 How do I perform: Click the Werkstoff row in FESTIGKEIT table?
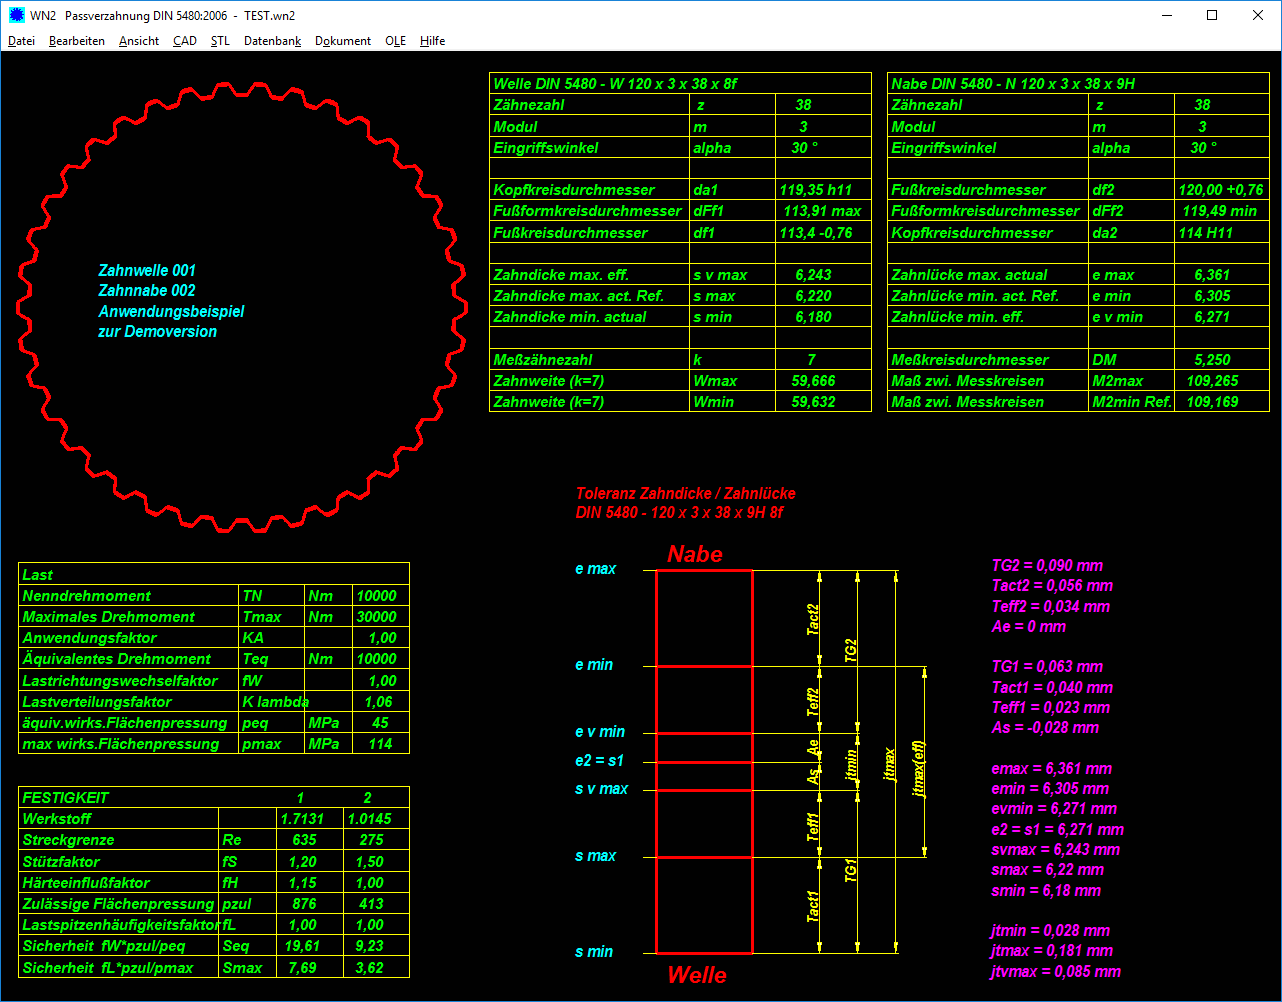[62, 819]
